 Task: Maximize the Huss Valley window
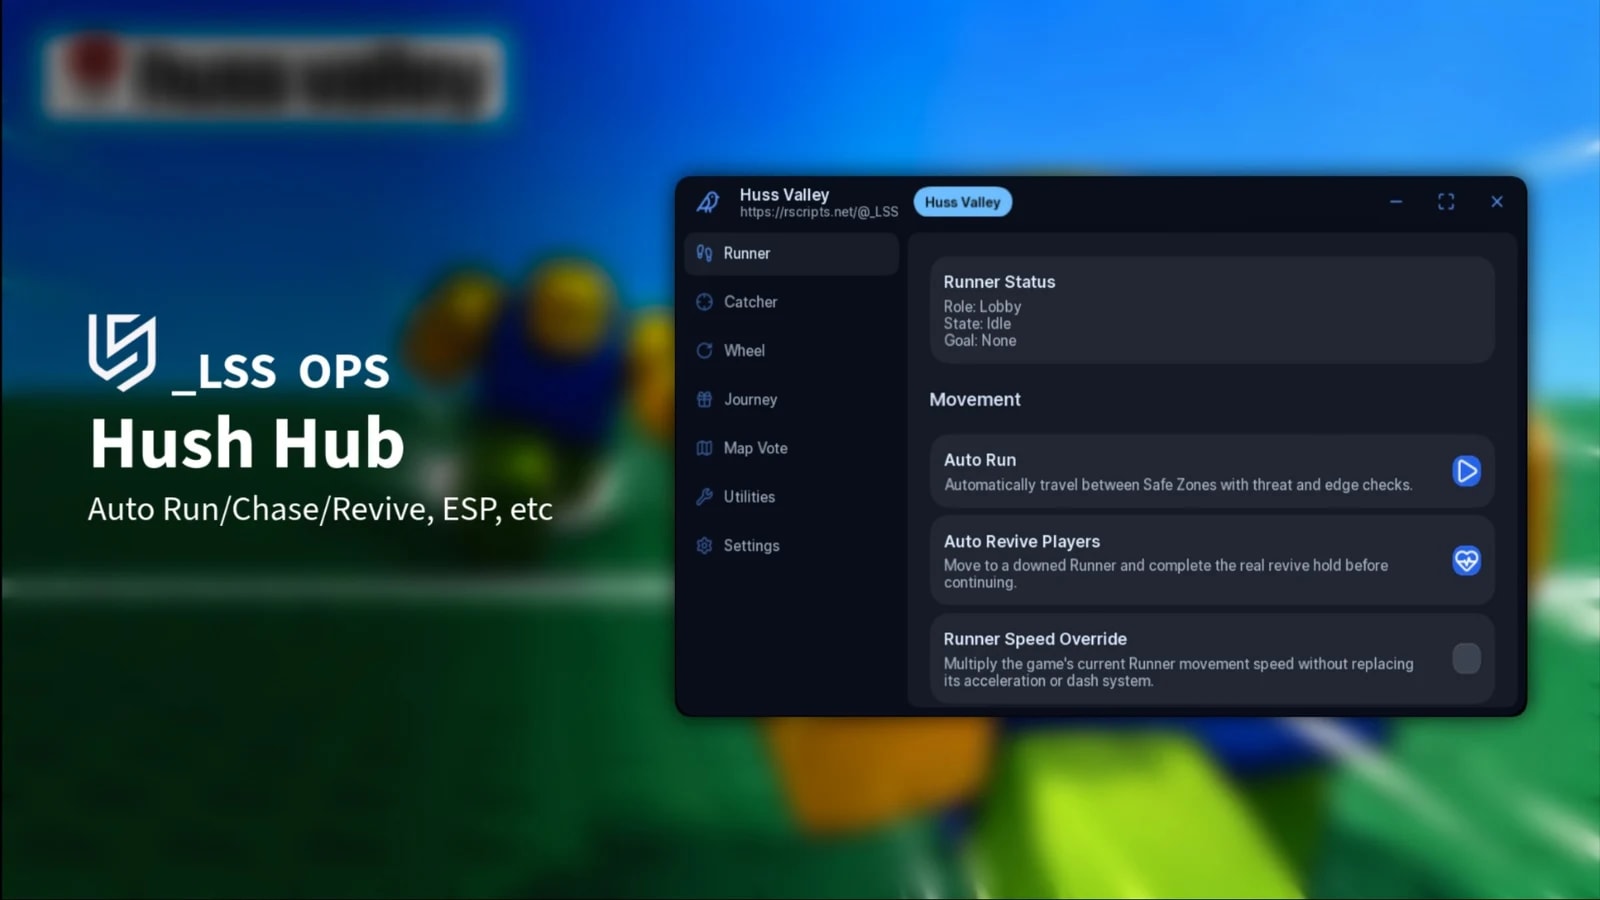click(x=1446, y=202)
